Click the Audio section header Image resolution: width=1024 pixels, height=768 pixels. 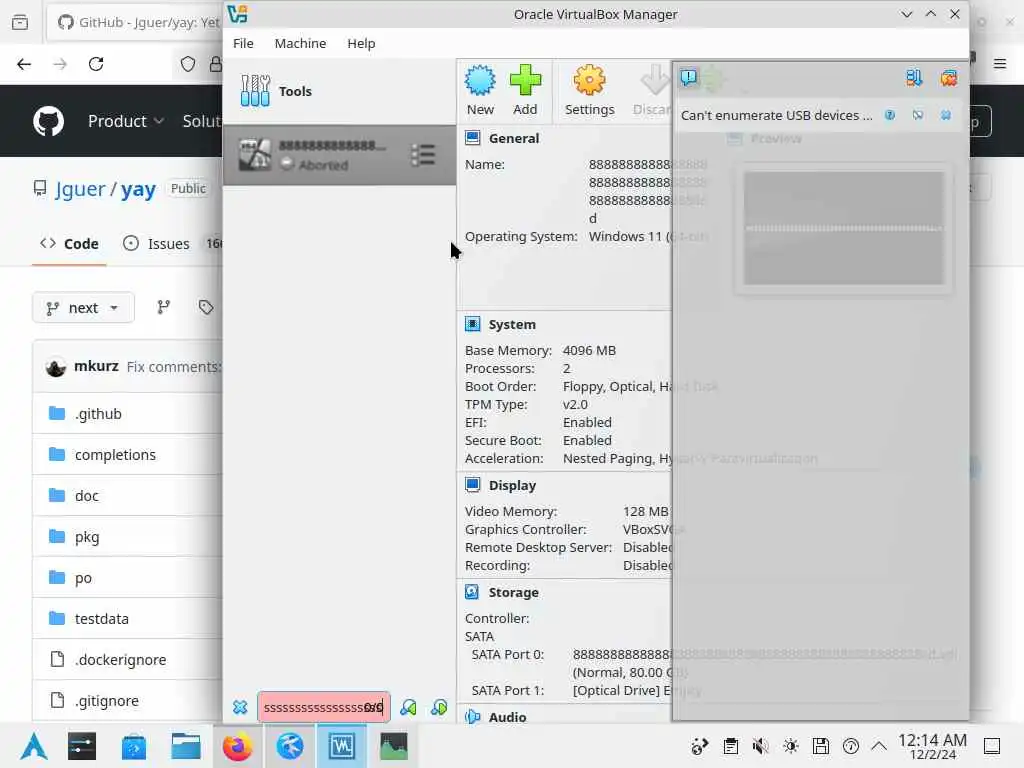click(x=507, y=717)
